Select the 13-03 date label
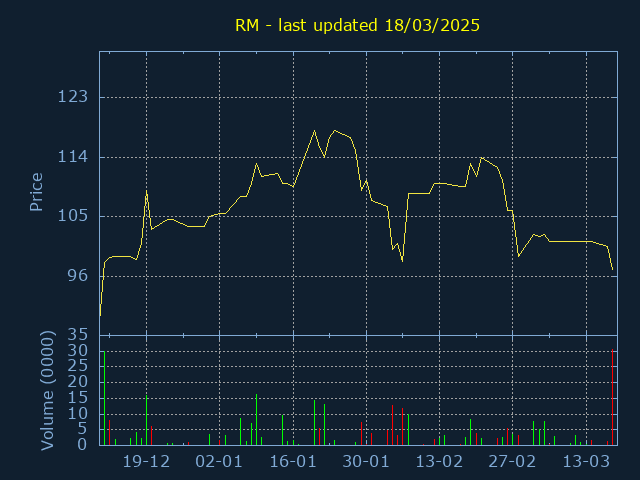Screen dimensions: 640x480 (586, 462)
